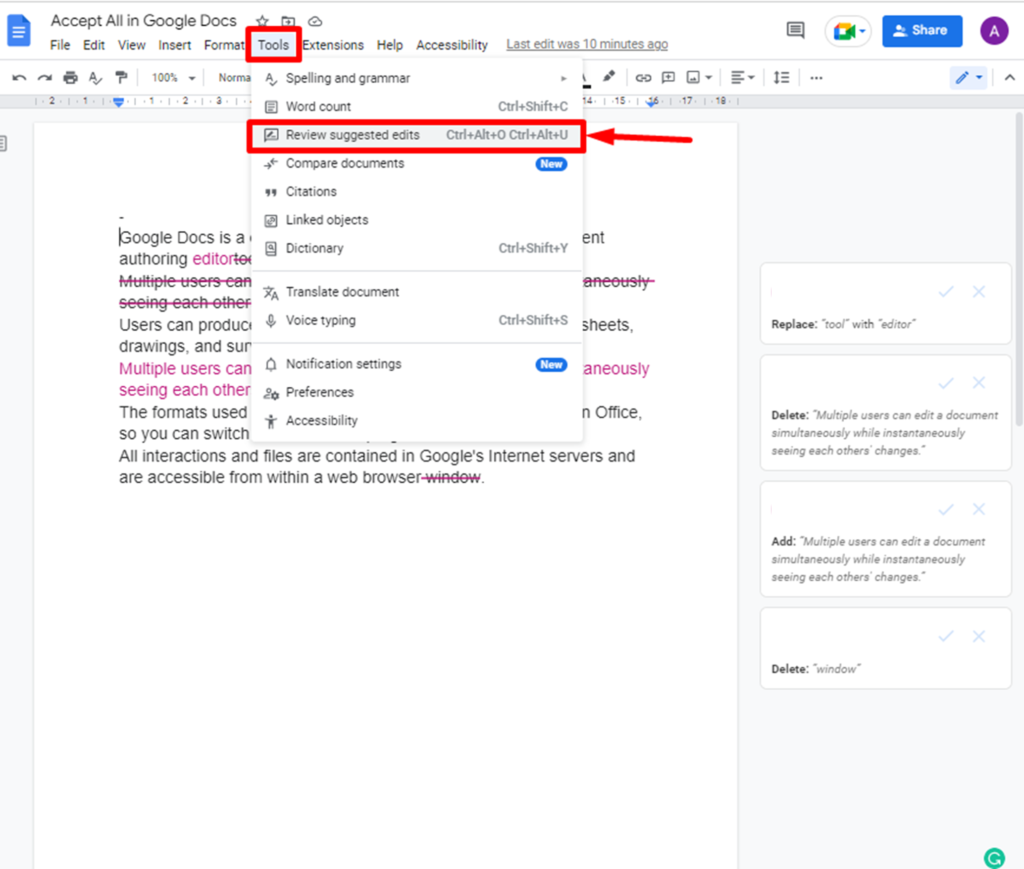Viewport: 1024px width, 869px height.
Task: Open the File menu
Action: click(60, 45)
